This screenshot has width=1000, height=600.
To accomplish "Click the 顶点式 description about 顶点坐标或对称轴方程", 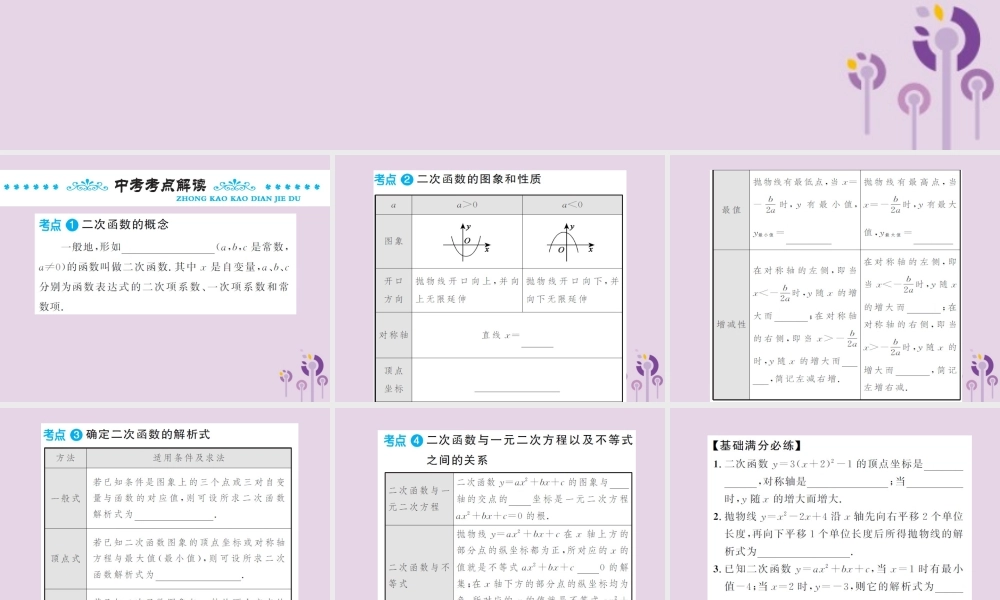I will coord(189,559).
